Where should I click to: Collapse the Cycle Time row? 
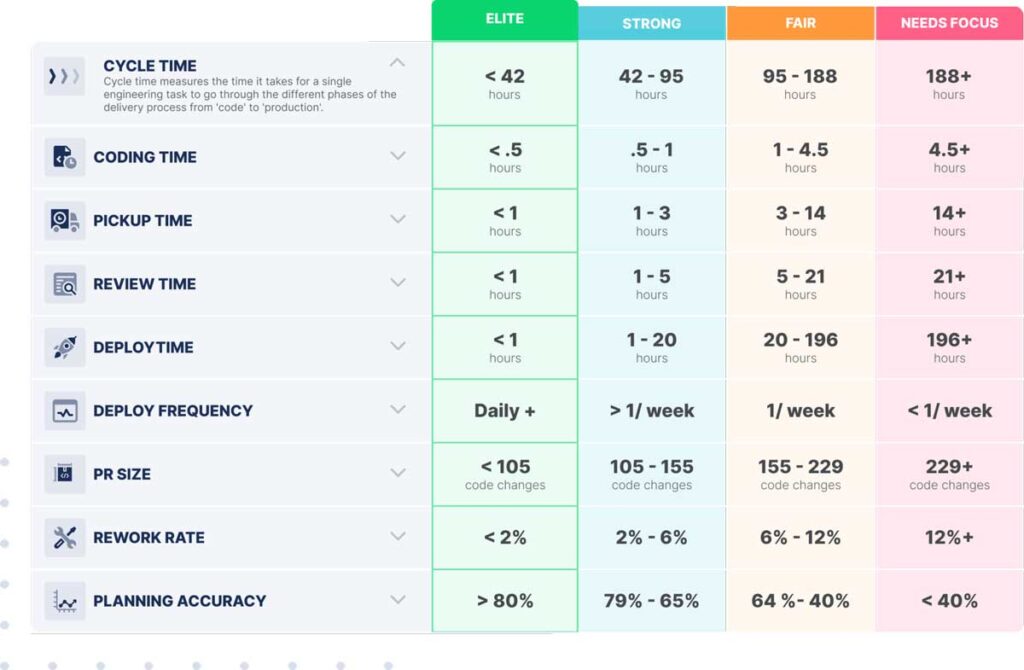(398, 63)
